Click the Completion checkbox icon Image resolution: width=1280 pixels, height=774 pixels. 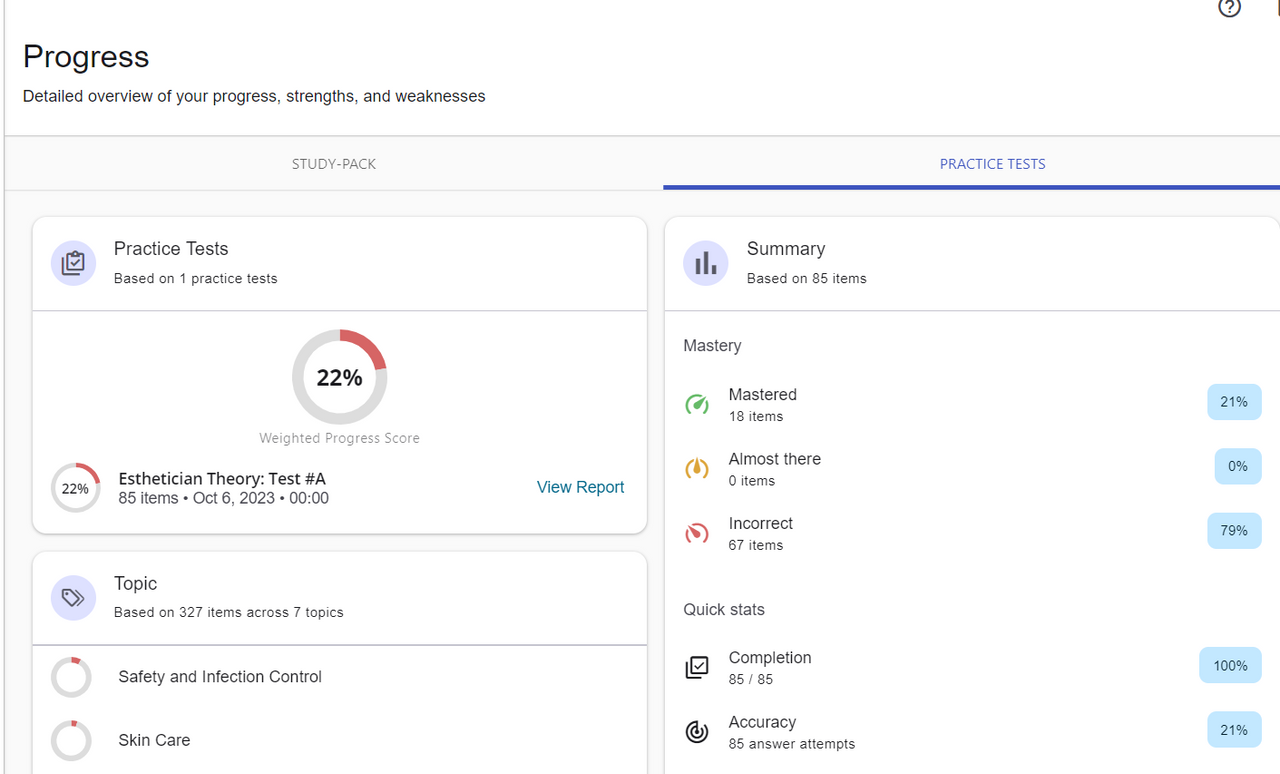(x=697, y=667)
